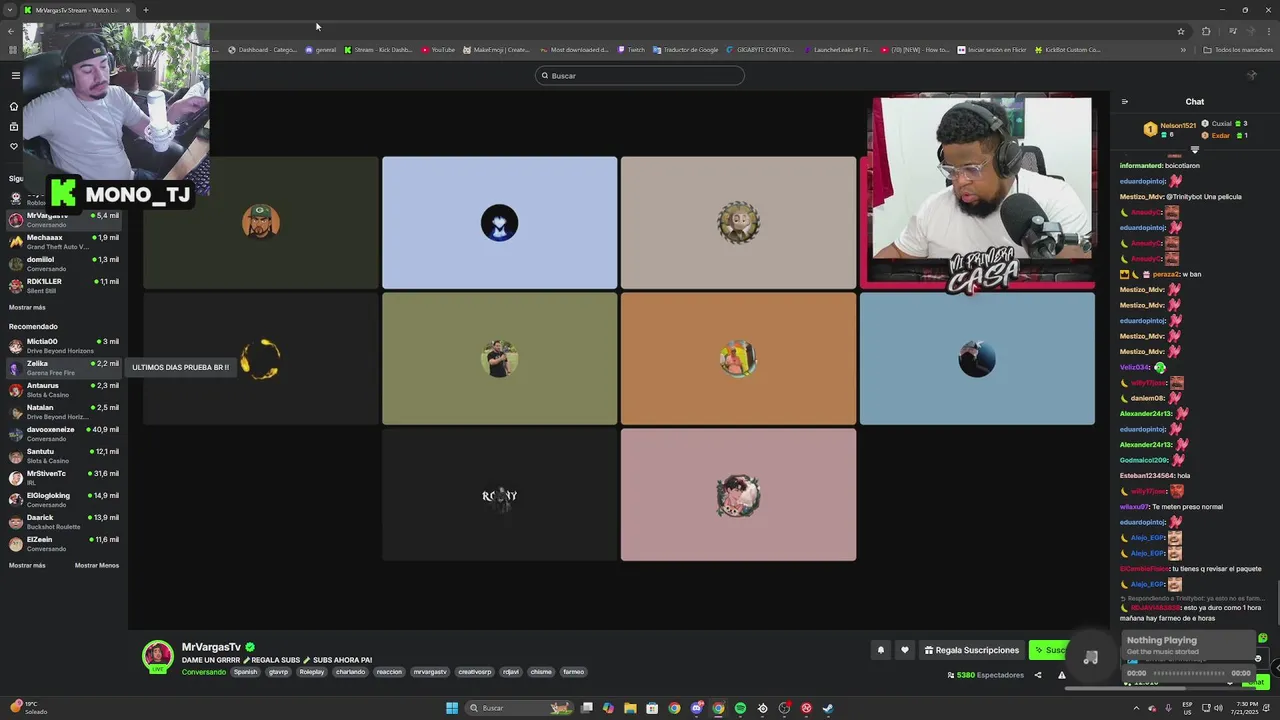This screenshot has width=1280, height=720.
Task: Open Spotify from the taskbar
Action: coord(740,708)
